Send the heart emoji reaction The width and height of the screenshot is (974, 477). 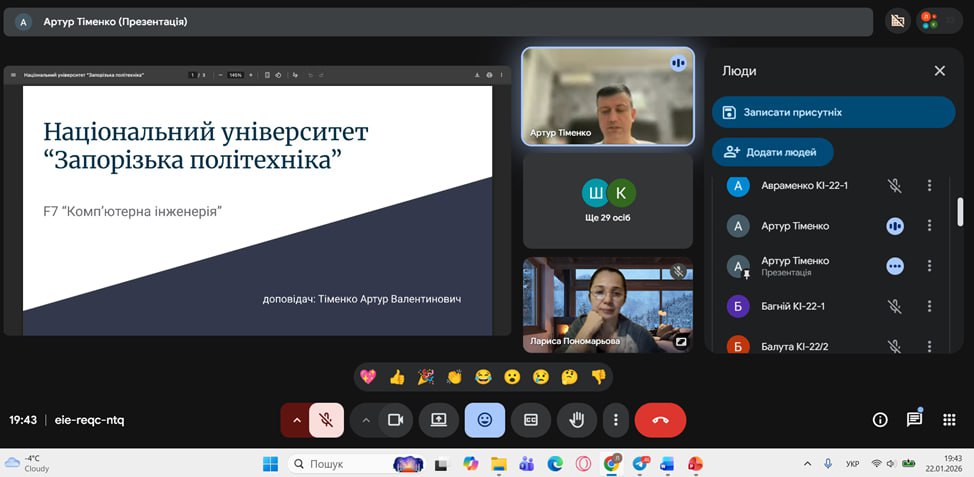368,377
